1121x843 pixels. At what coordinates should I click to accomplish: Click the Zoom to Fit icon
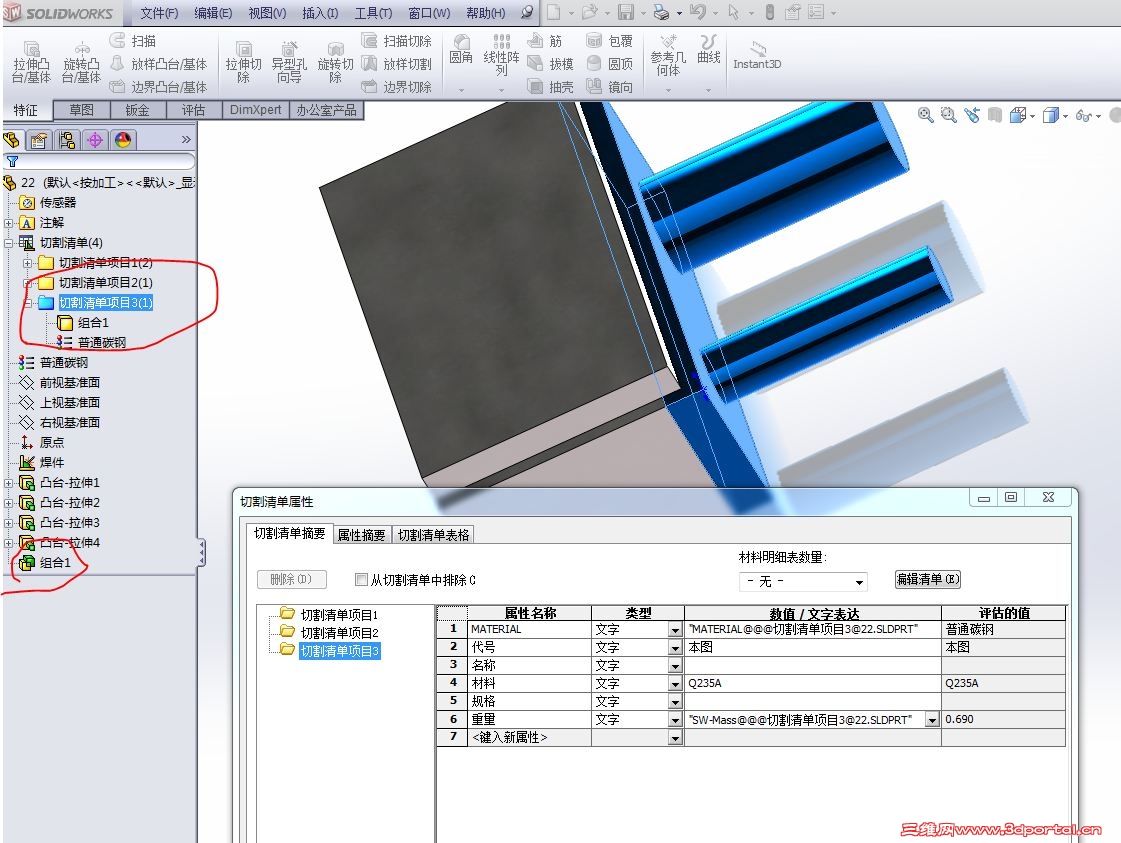925,114
